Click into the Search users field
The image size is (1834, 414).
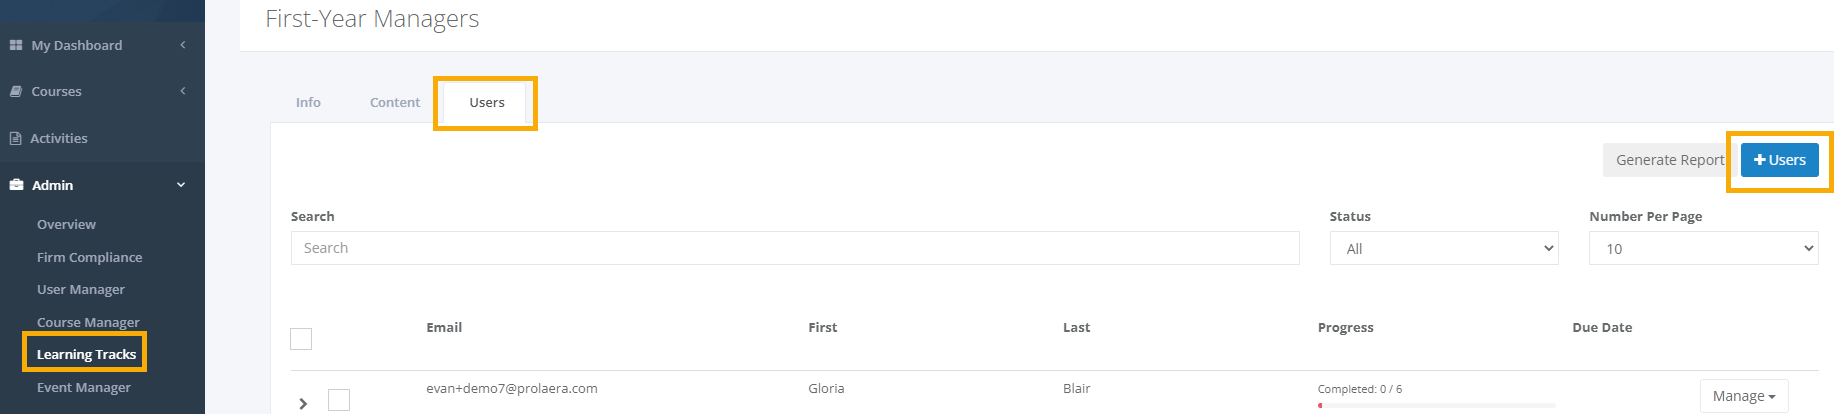(x=795, y=248)
